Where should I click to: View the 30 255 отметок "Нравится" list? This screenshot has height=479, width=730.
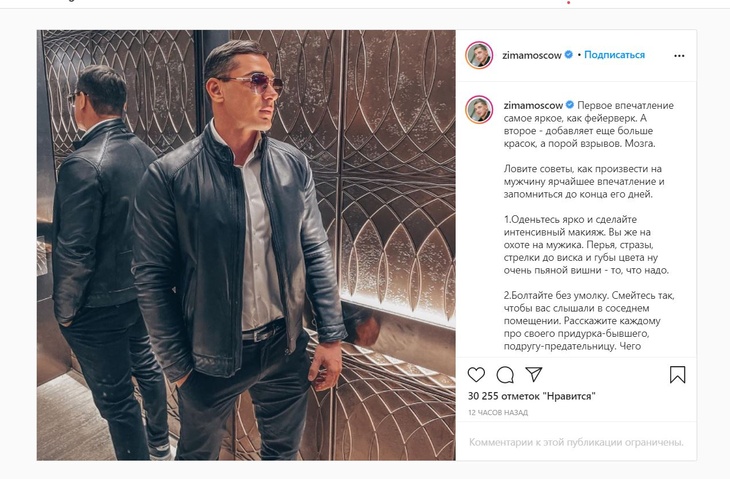click(531, 396)
